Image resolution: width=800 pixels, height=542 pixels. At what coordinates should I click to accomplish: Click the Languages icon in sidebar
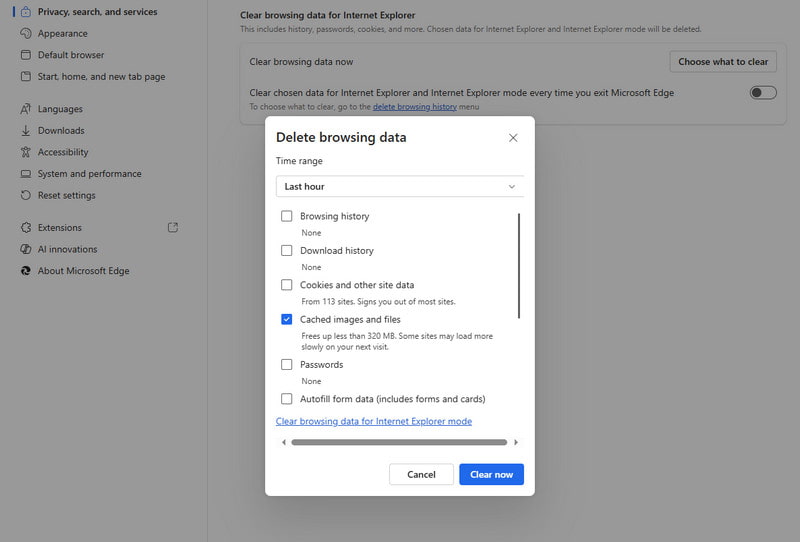(x=26, y=109)
